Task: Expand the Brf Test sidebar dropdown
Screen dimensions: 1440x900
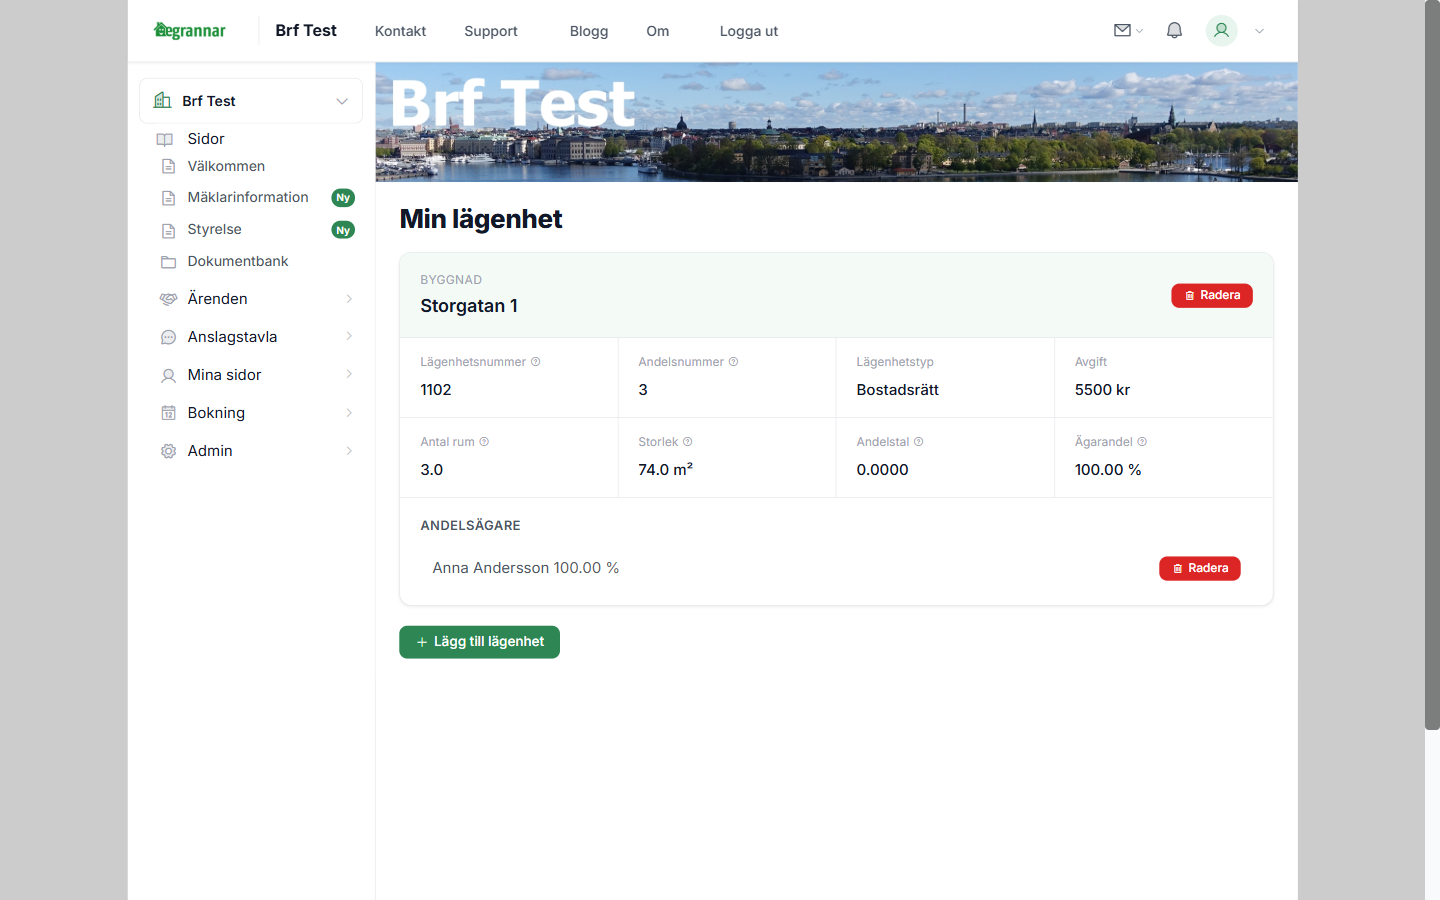Action: pos(342,101)
